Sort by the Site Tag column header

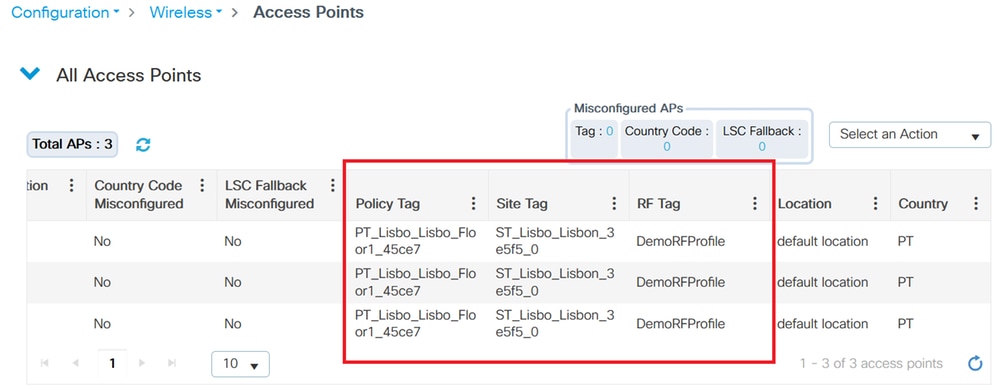pos(522,204)
